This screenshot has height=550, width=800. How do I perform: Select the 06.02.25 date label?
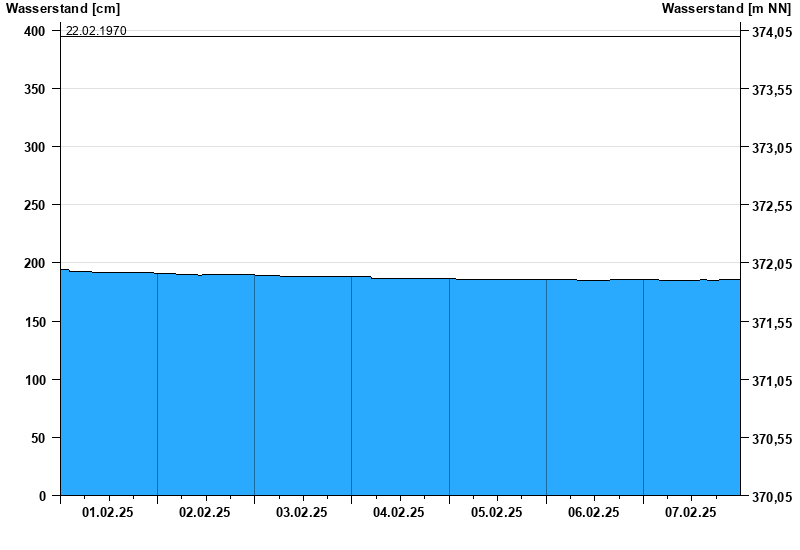point(593,513)
